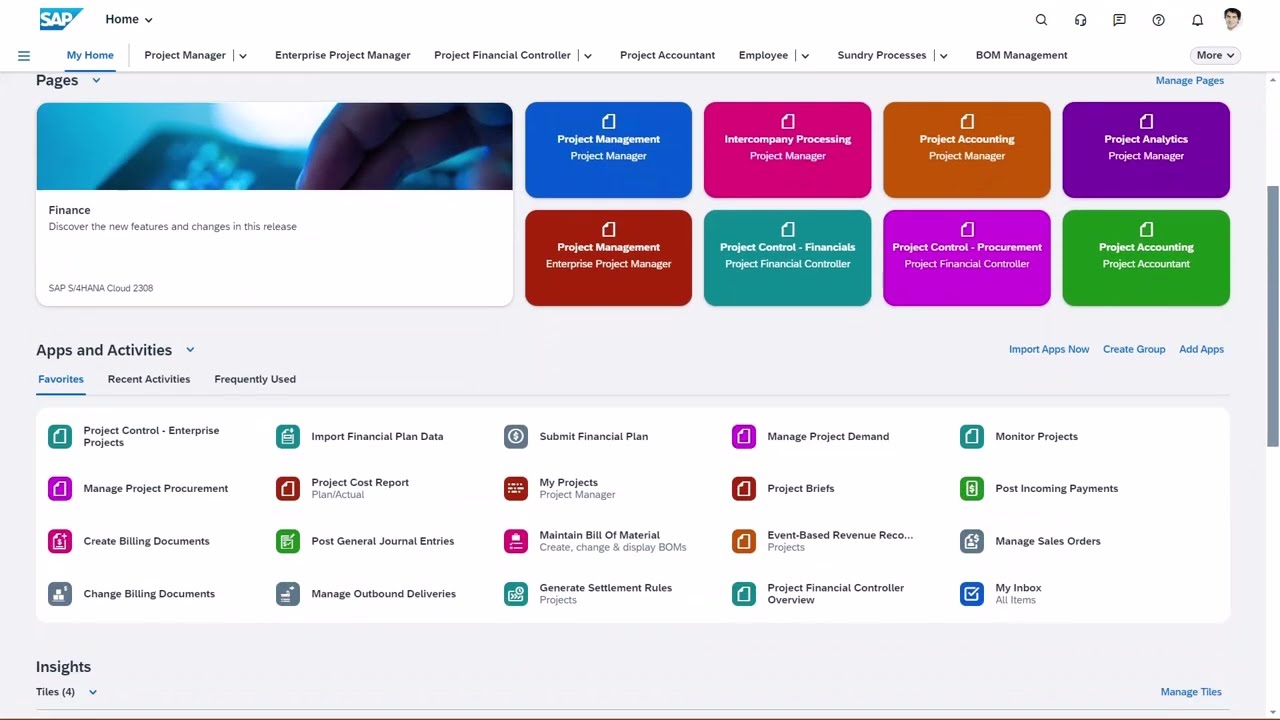Launch Monitor Projects icon

(x=972, y=436)
